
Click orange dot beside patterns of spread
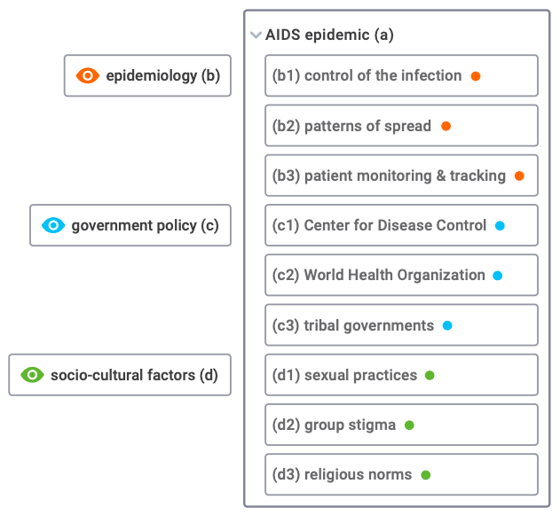pyautogui.click(x=446, y=126)
